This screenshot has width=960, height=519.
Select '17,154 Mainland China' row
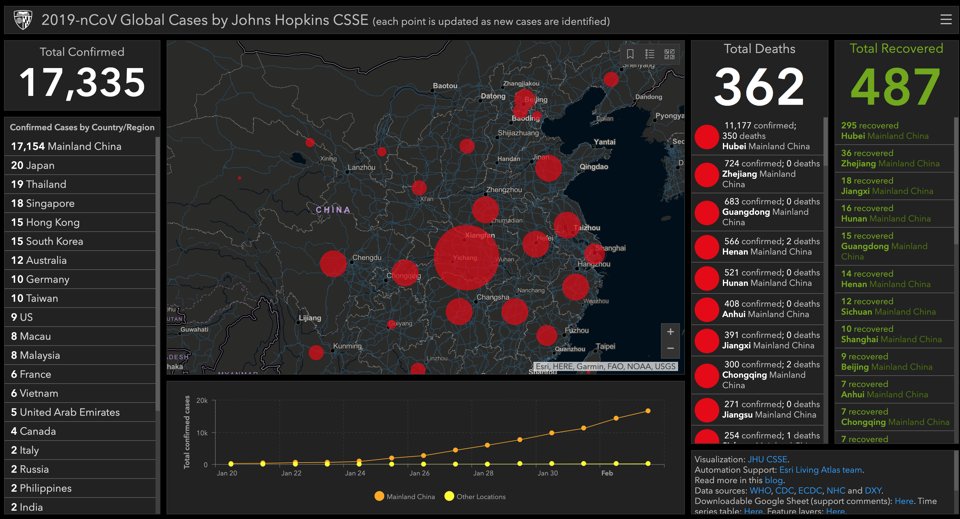80,146
